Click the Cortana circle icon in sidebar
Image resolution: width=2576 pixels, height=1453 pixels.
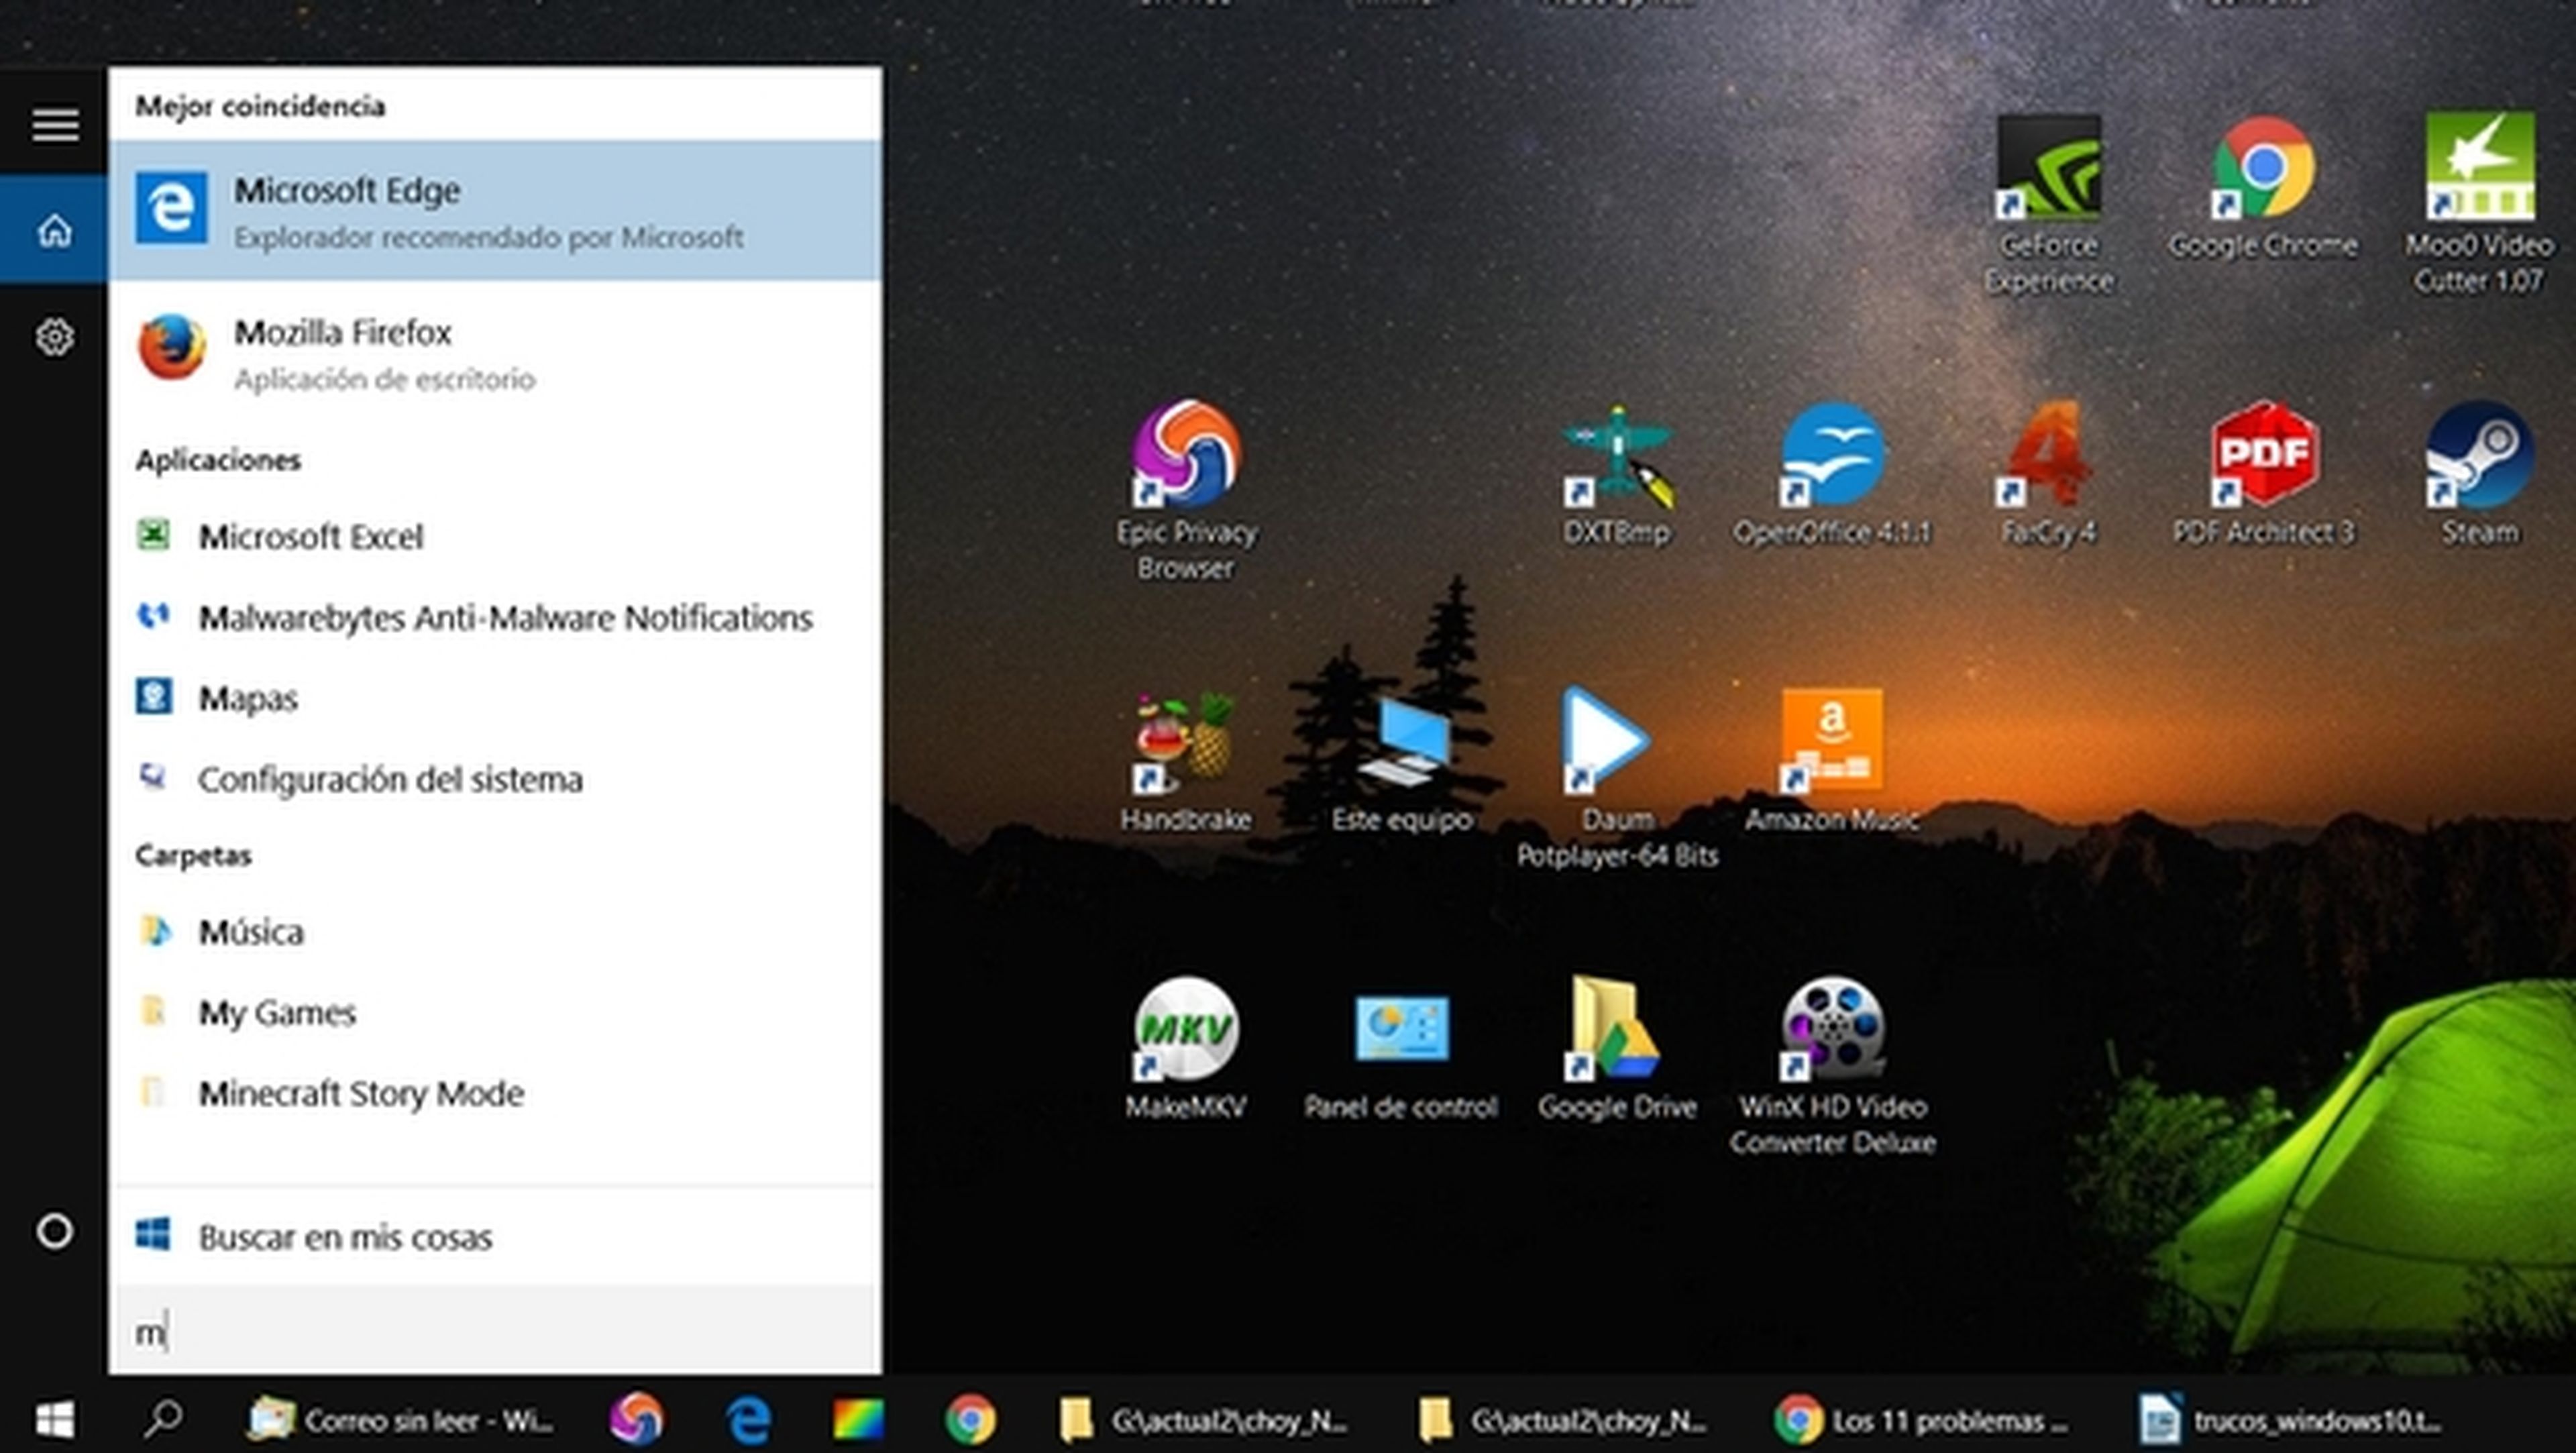(55, 1231)
